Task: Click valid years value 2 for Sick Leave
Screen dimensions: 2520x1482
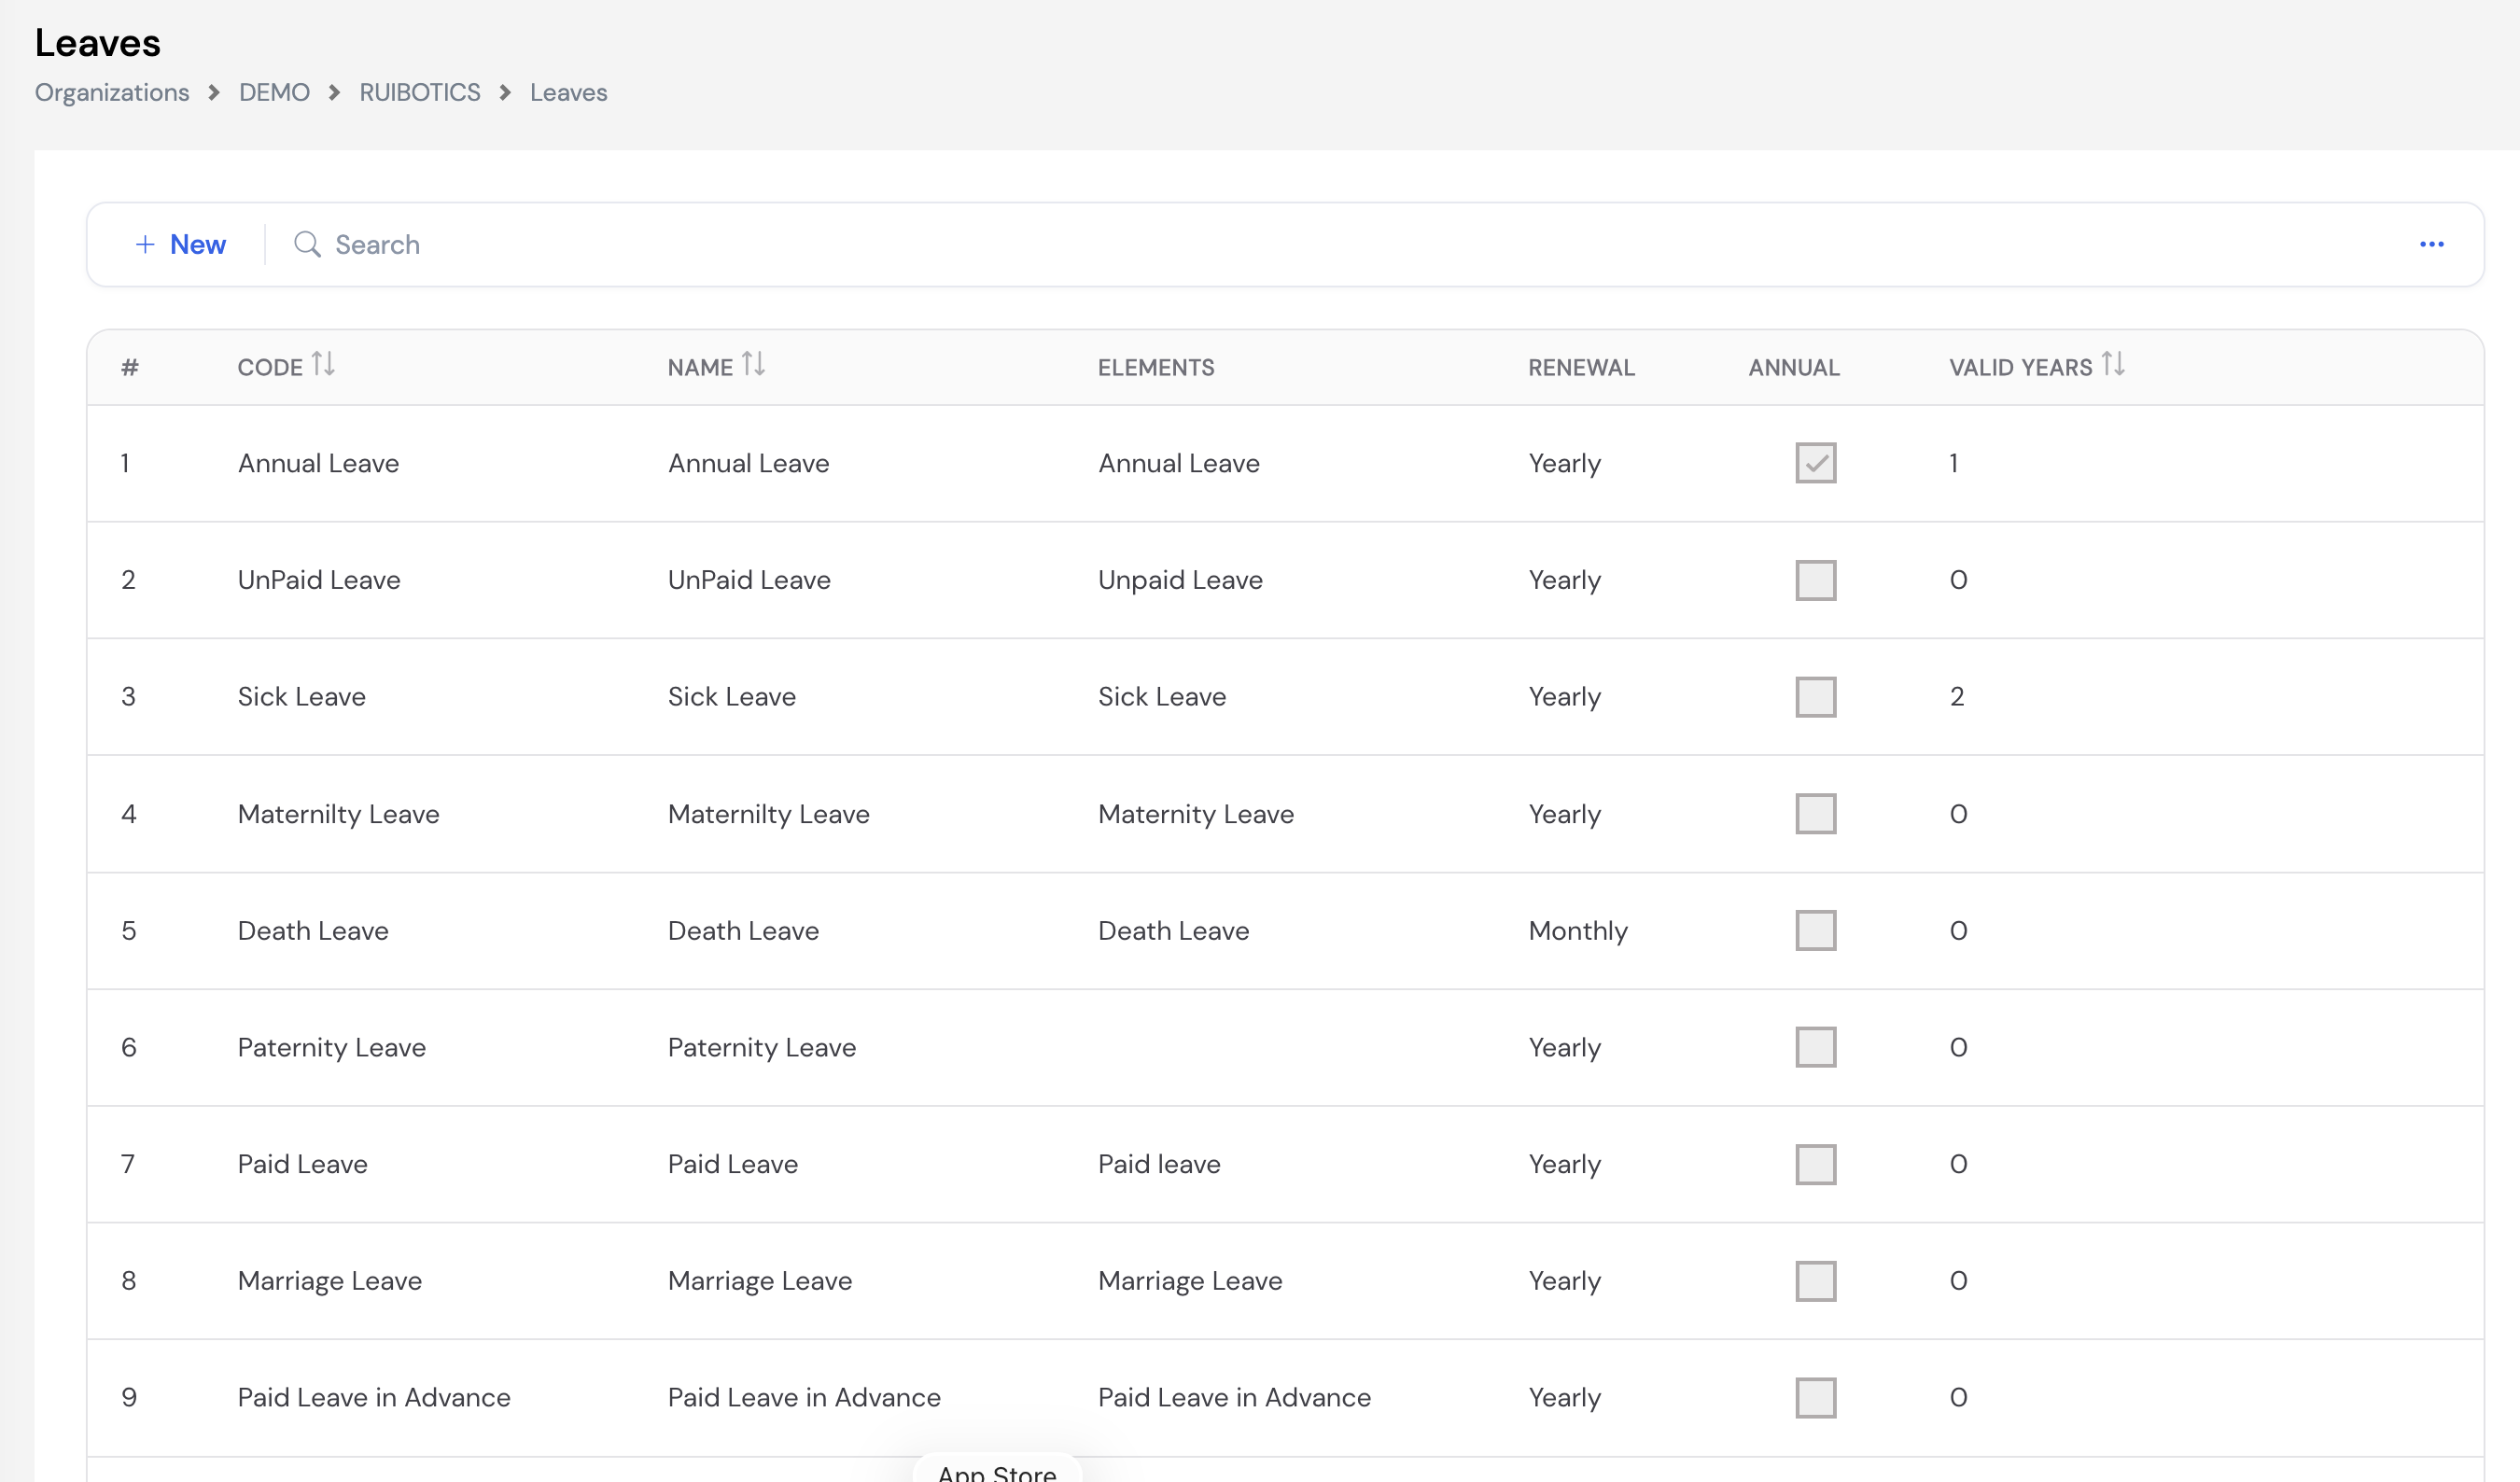Action: 1957,697
